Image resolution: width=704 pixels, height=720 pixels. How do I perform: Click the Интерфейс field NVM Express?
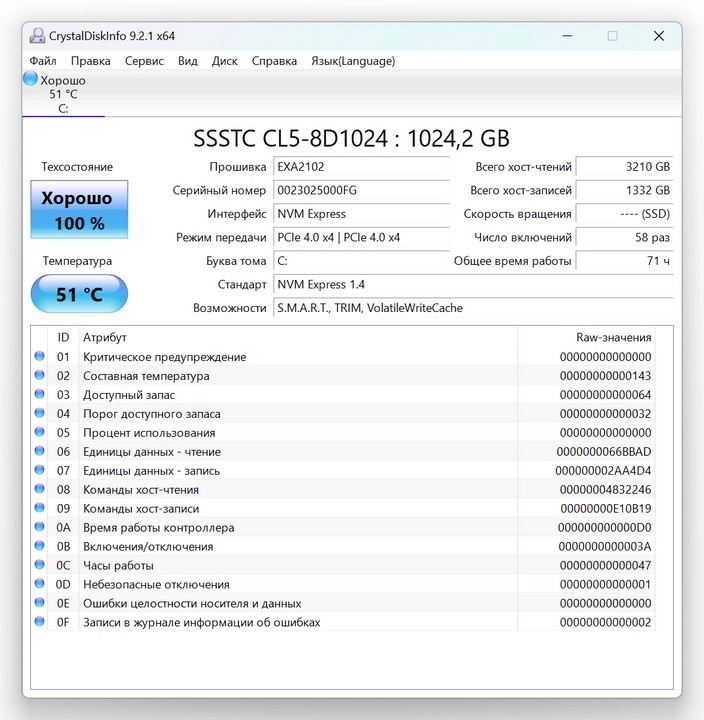(361, 214)
